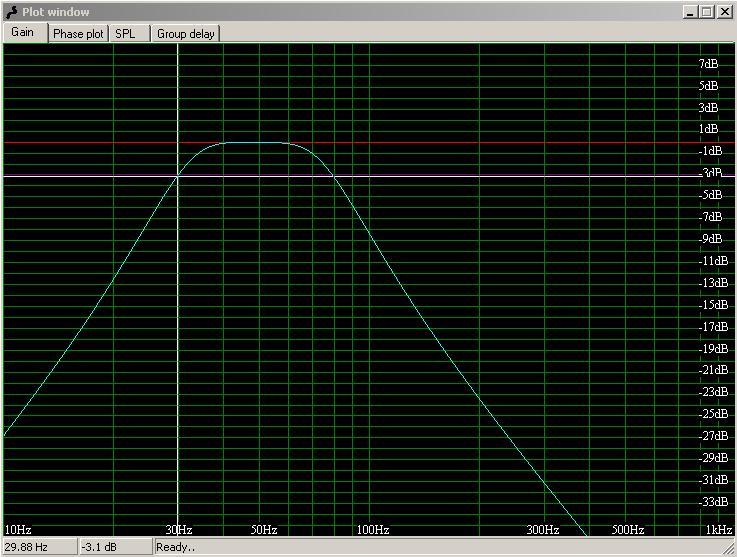
Task: Click the -31dB scale label
Action: tap(713, 479)
